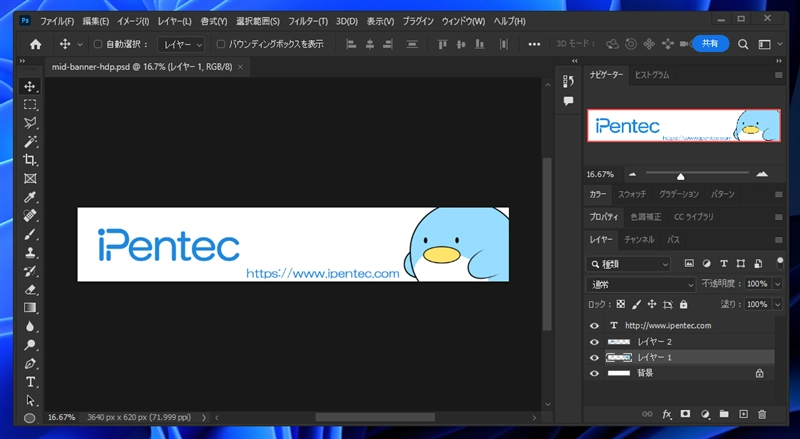
Task: Enable バウンディングボックスを表示 checkbox
Action: (x=221, y=44)
